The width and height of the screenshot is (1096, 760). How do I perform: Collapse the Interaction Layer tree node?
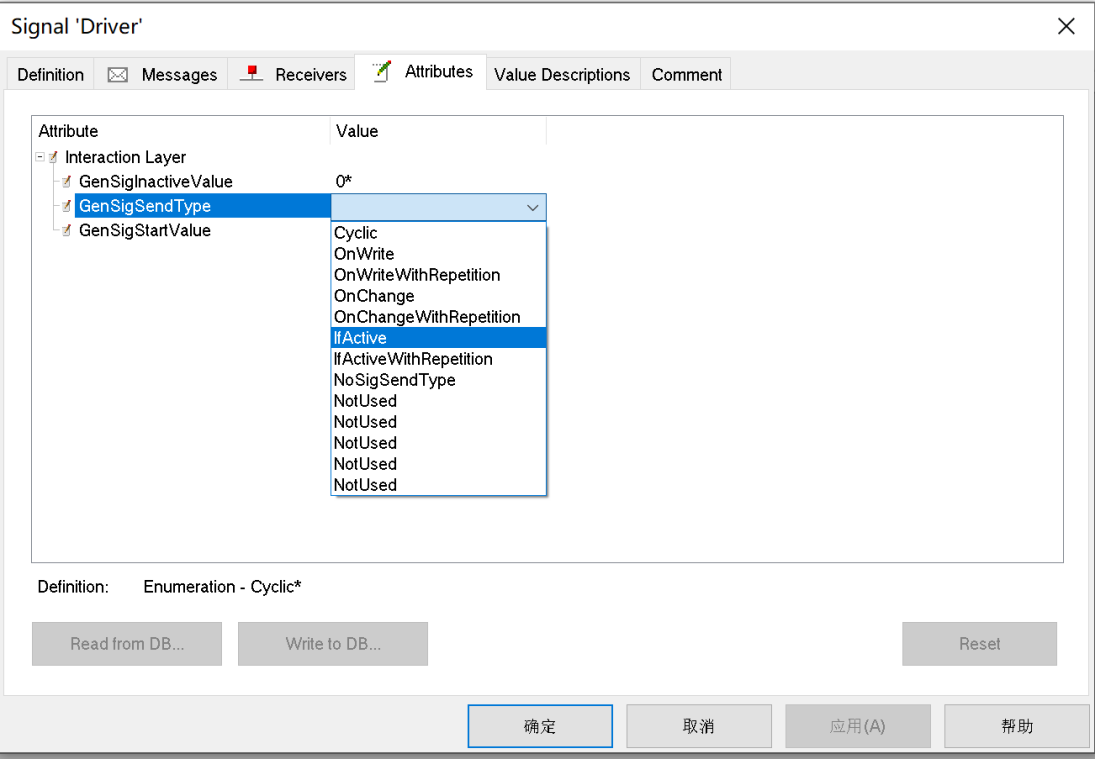pos(40,157)
